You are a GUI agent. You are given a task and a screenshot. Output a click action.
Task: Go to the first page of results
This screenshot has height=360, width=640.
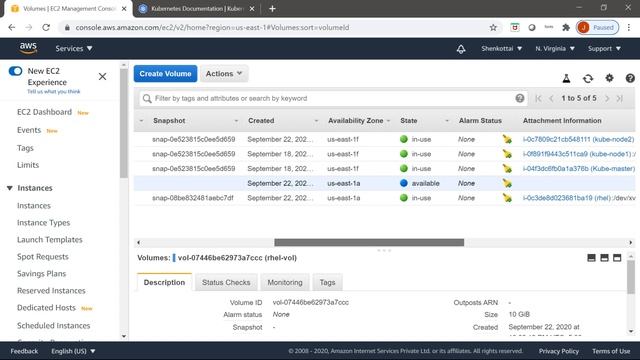538,98
